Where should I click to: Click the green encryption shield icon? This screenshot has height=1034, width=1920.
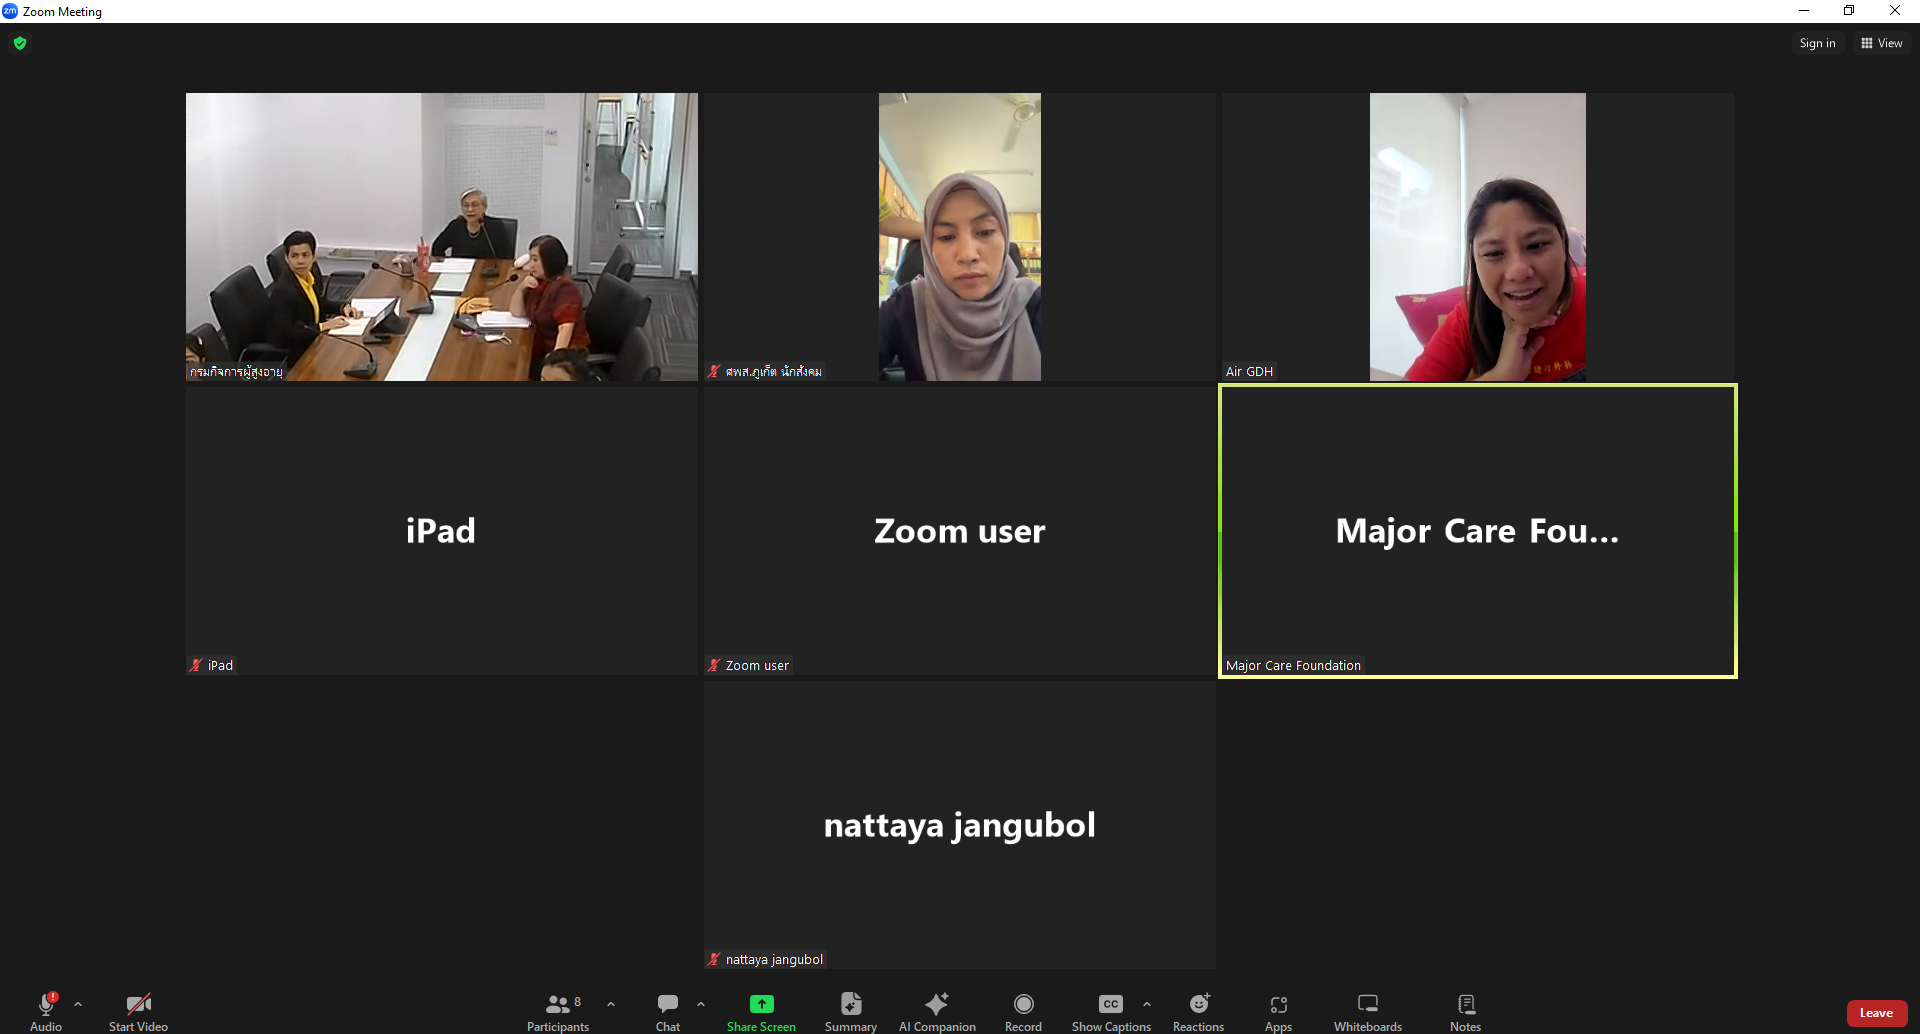pos(20,43)
